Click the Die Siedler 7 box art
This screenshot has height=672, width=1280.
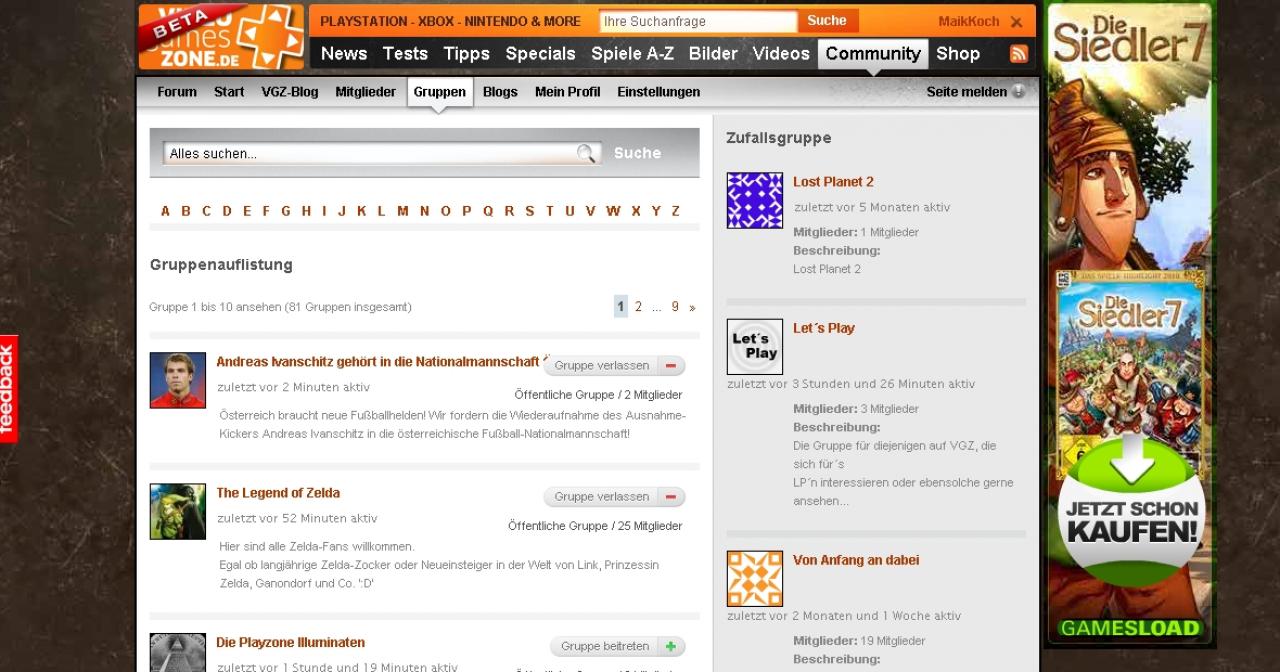(x=1131, y=367)
